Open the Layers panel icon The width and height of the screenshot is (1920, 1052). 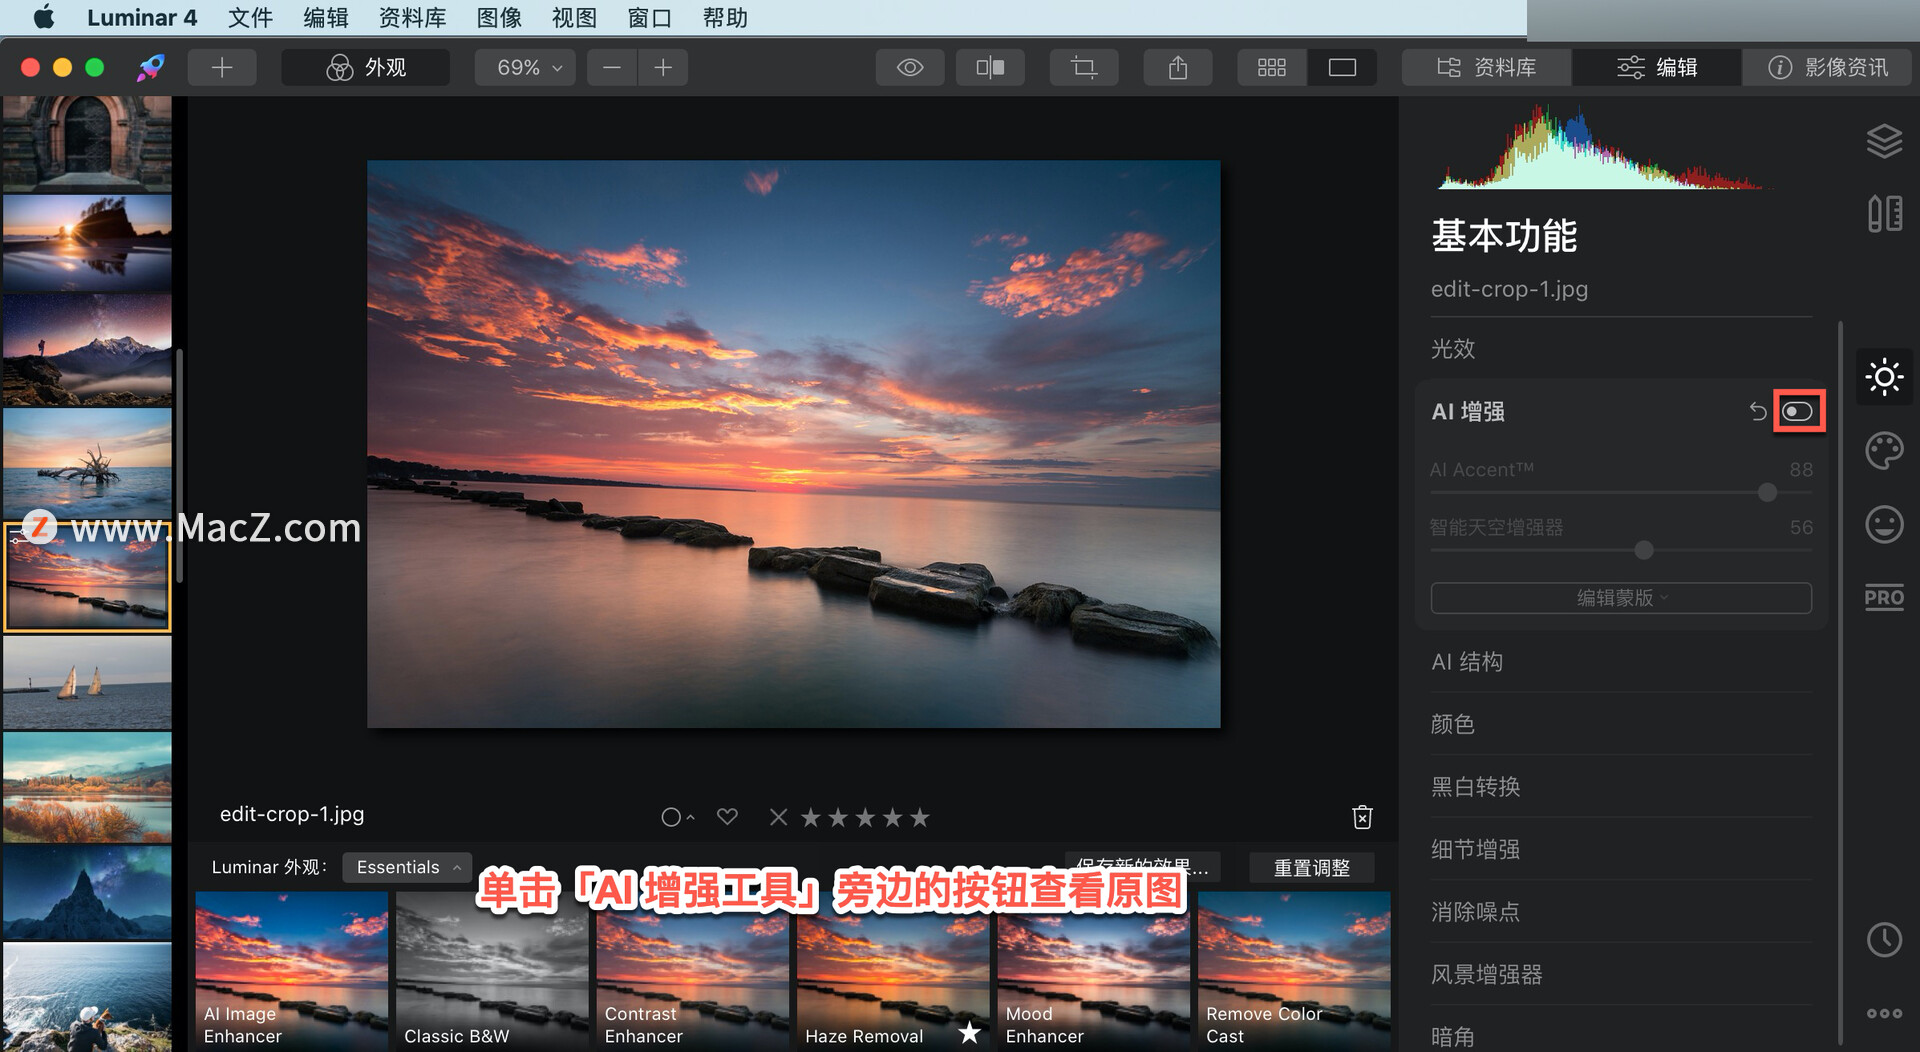(1884, 141)
